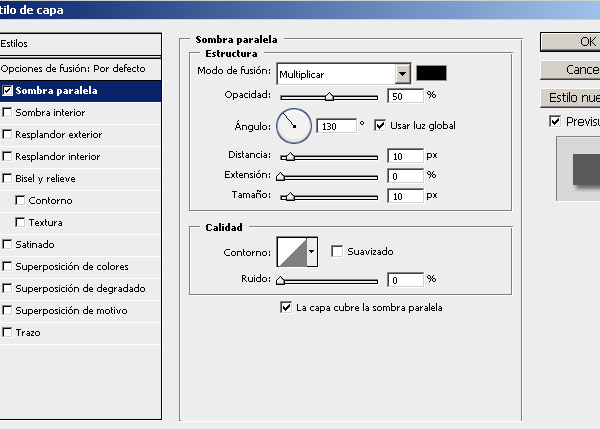Viewport: 600px width, 429px height.
Task: Enable the Resplandor exterior checkbox
Action: [7, 134]
